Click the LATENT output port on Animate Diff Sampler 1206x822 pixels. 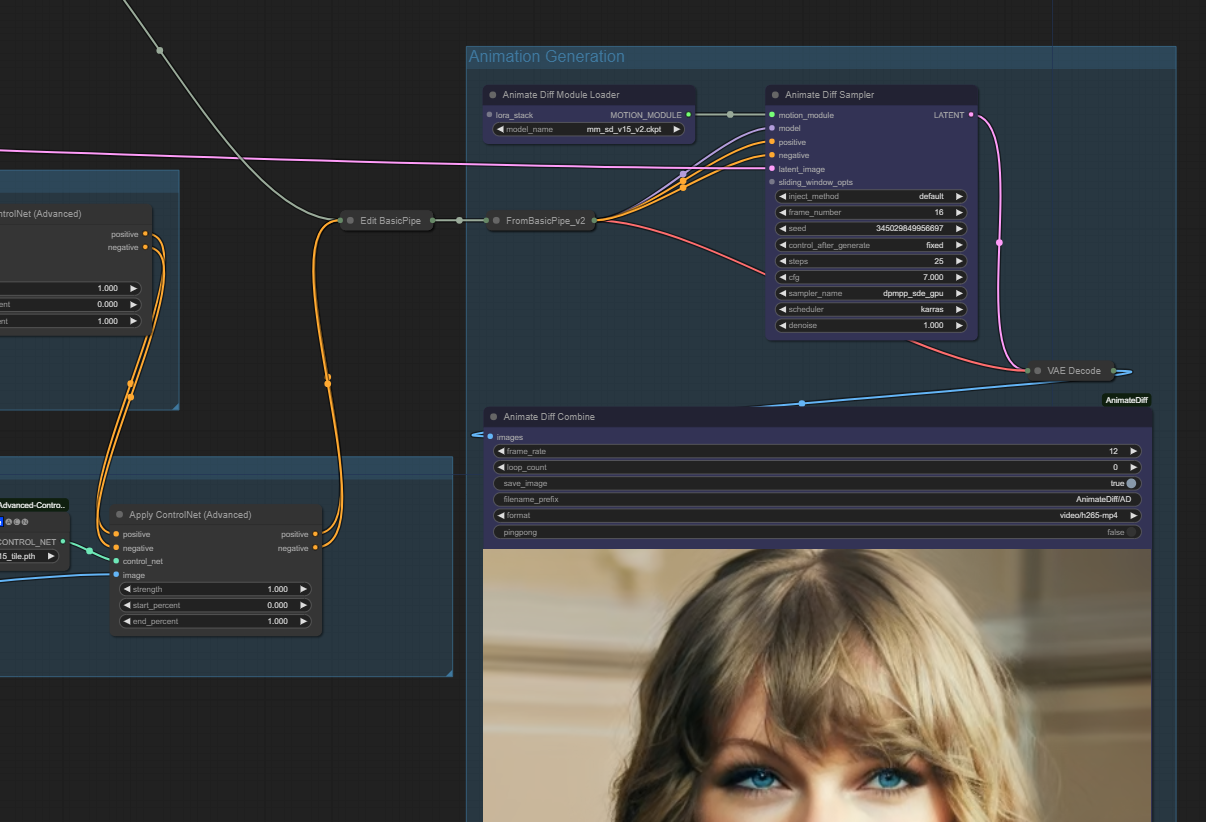(972, 115)
